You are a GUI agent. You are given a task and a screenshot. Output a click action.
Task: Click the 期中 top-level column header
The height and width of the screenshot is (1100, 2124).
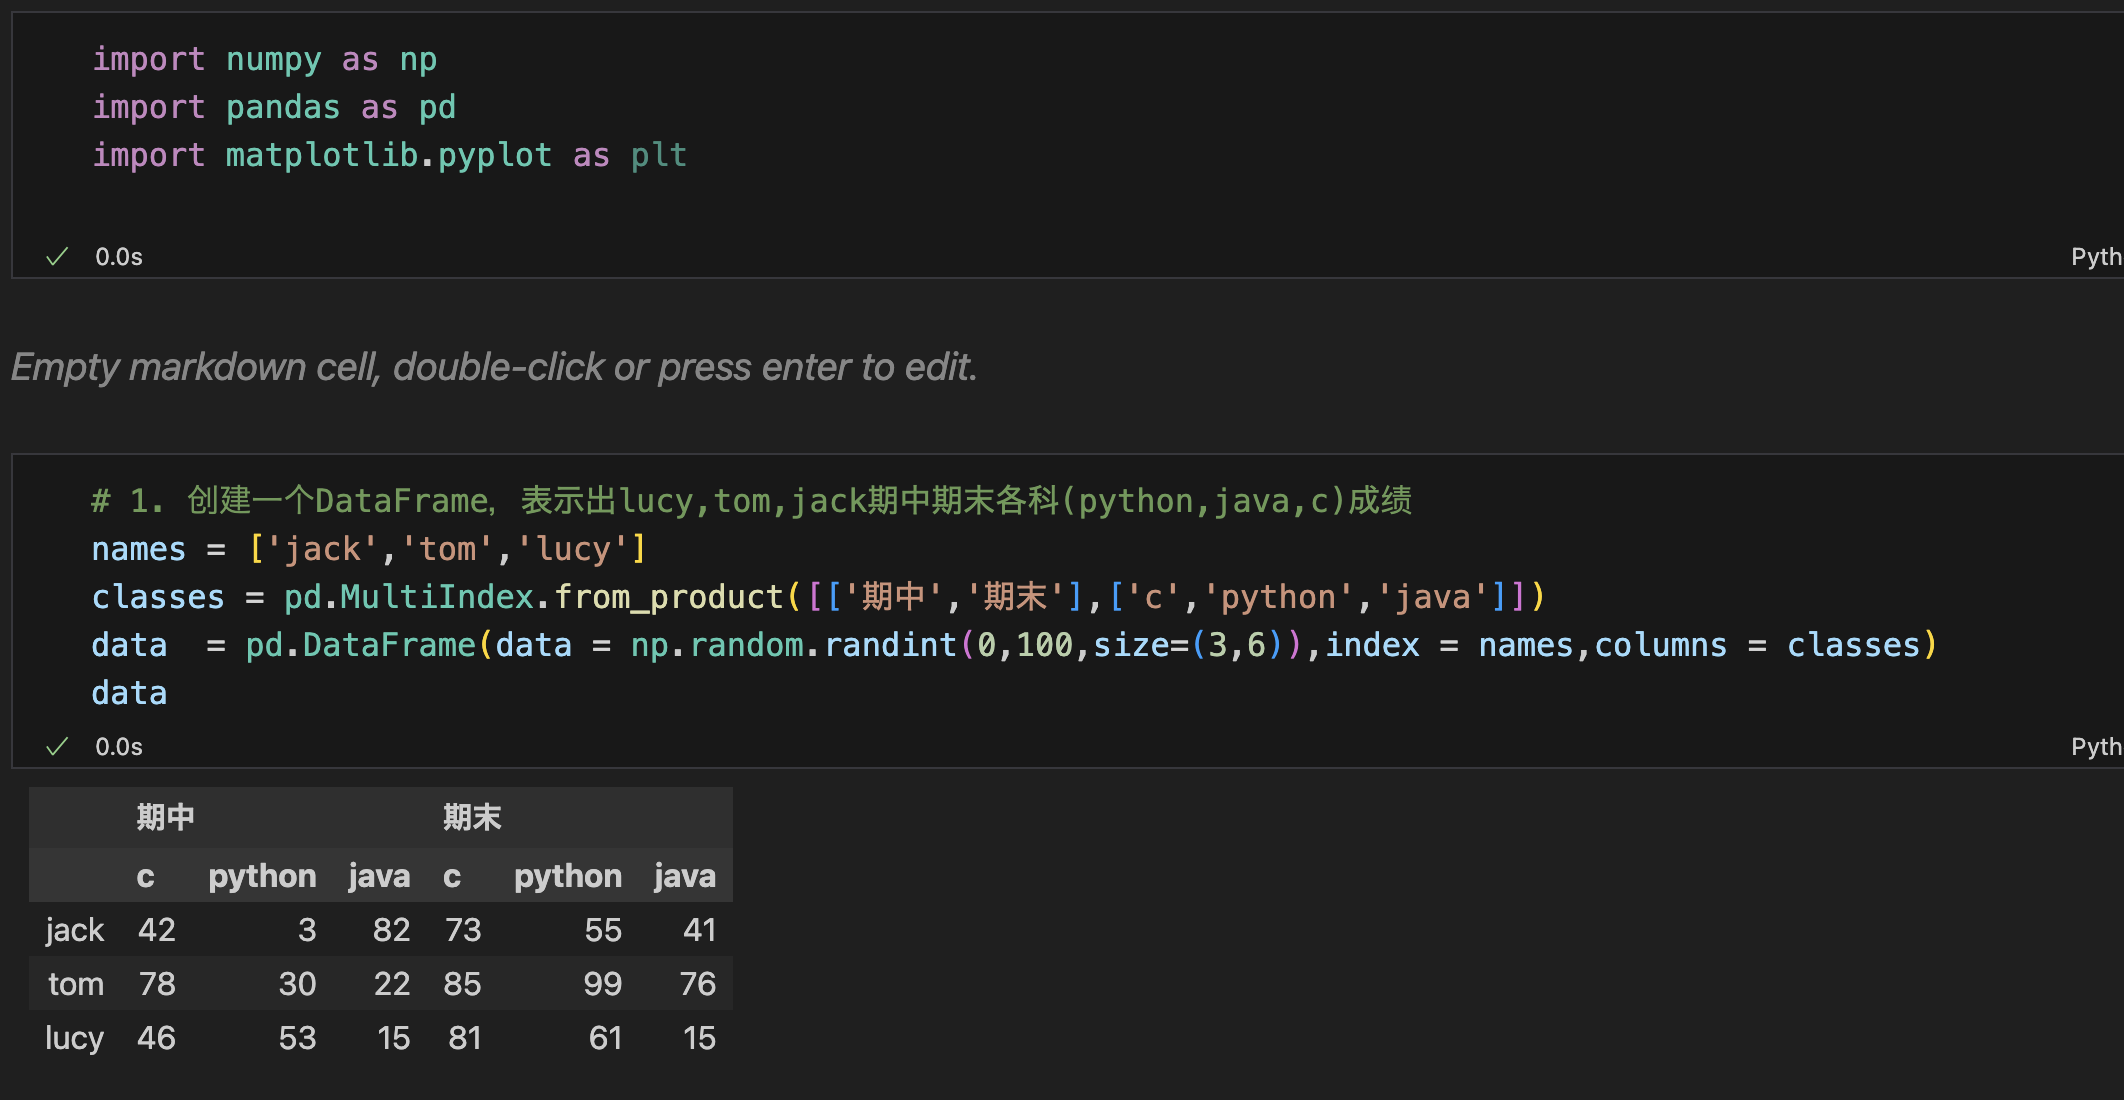click(165, 817)
